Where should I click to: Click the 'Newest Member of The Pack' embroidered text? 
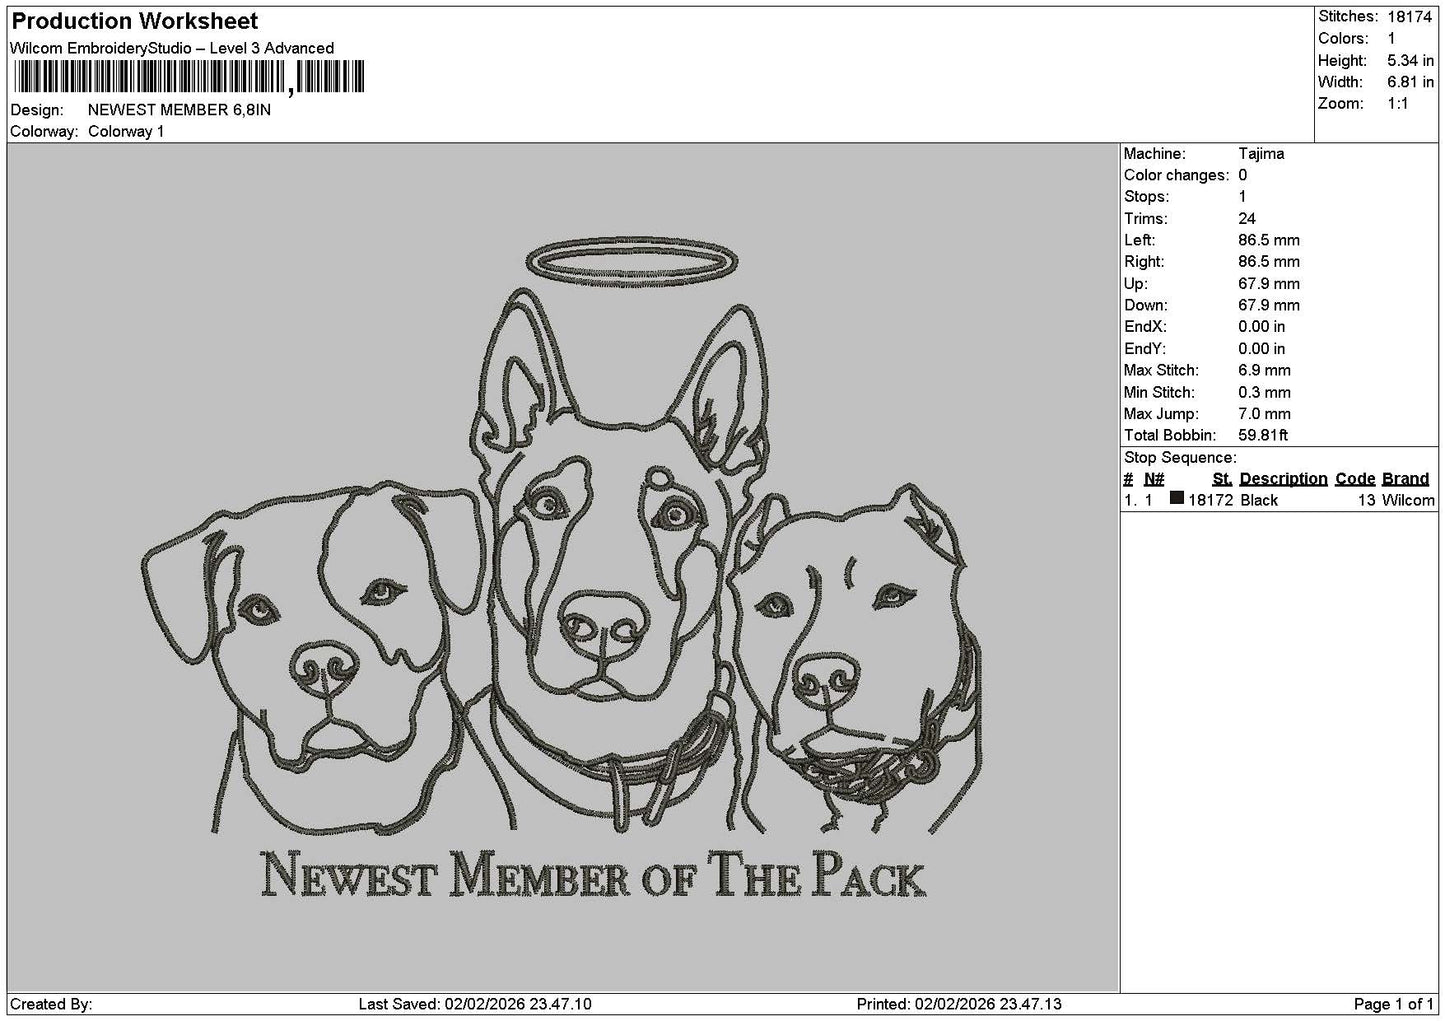coord(593,874)
